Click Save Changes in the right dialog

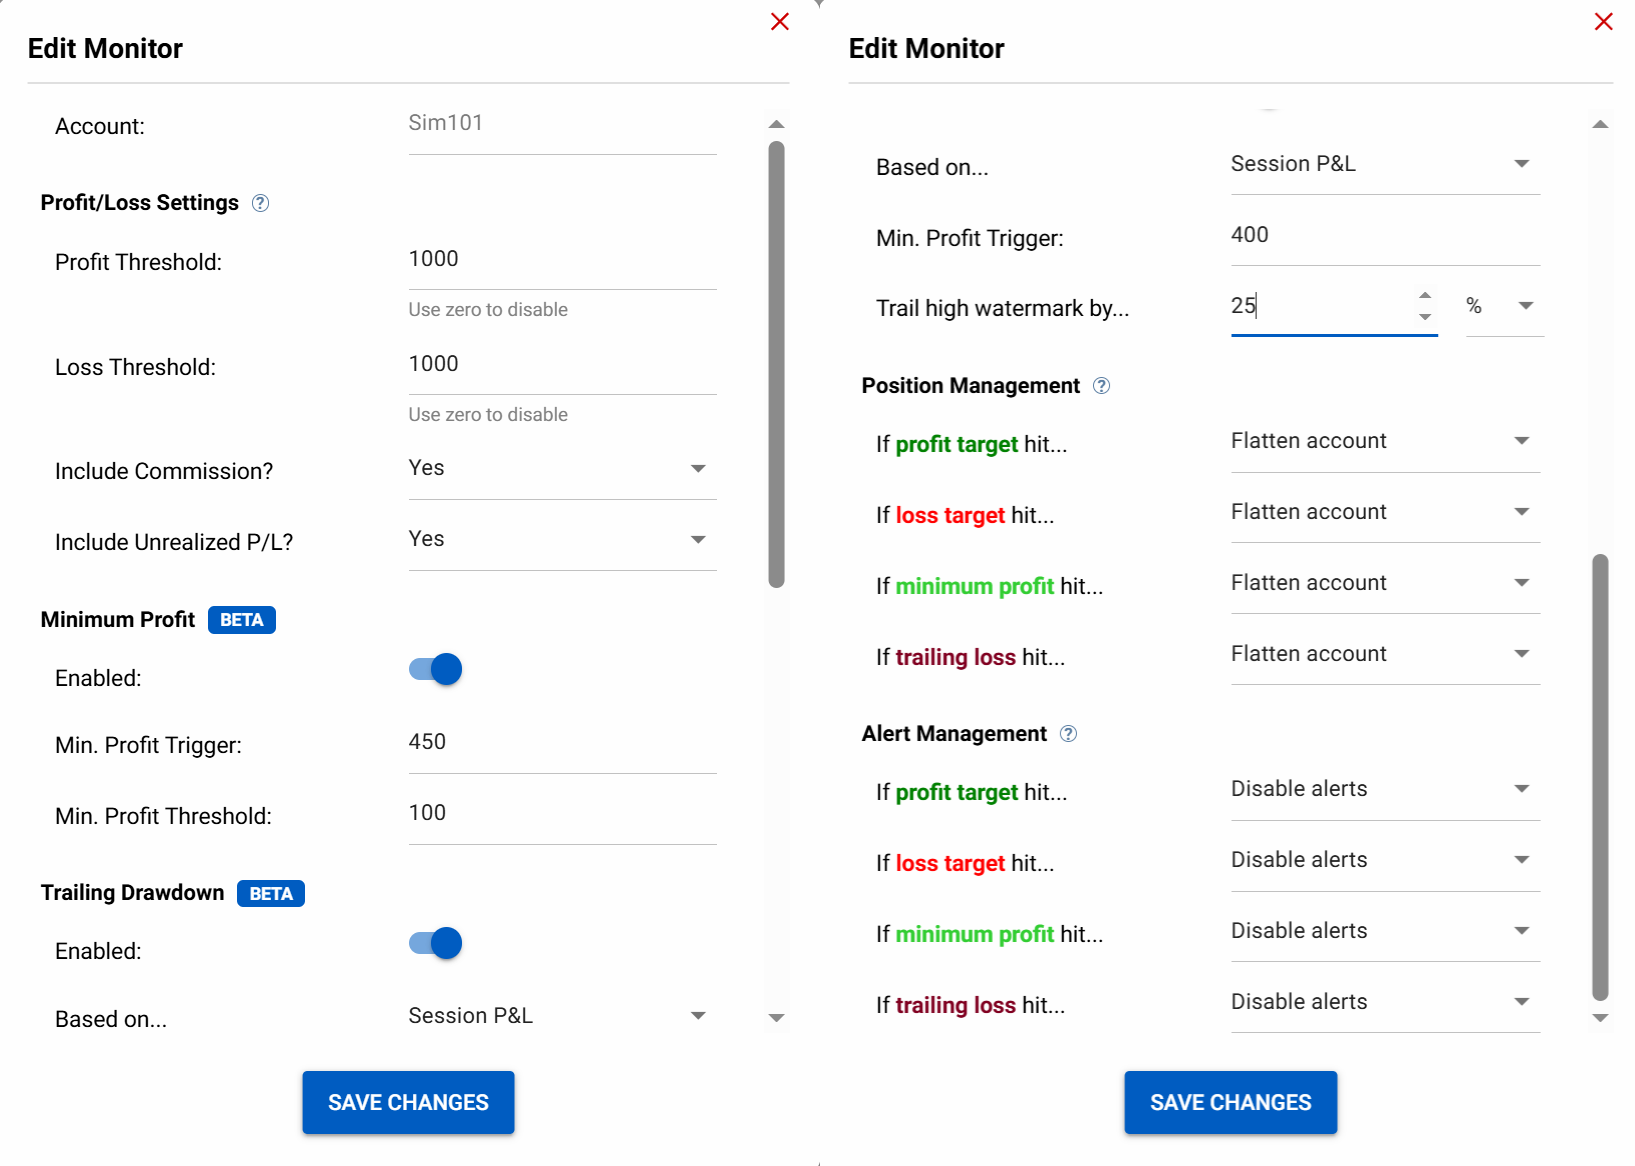(x=1230, y=1102)
